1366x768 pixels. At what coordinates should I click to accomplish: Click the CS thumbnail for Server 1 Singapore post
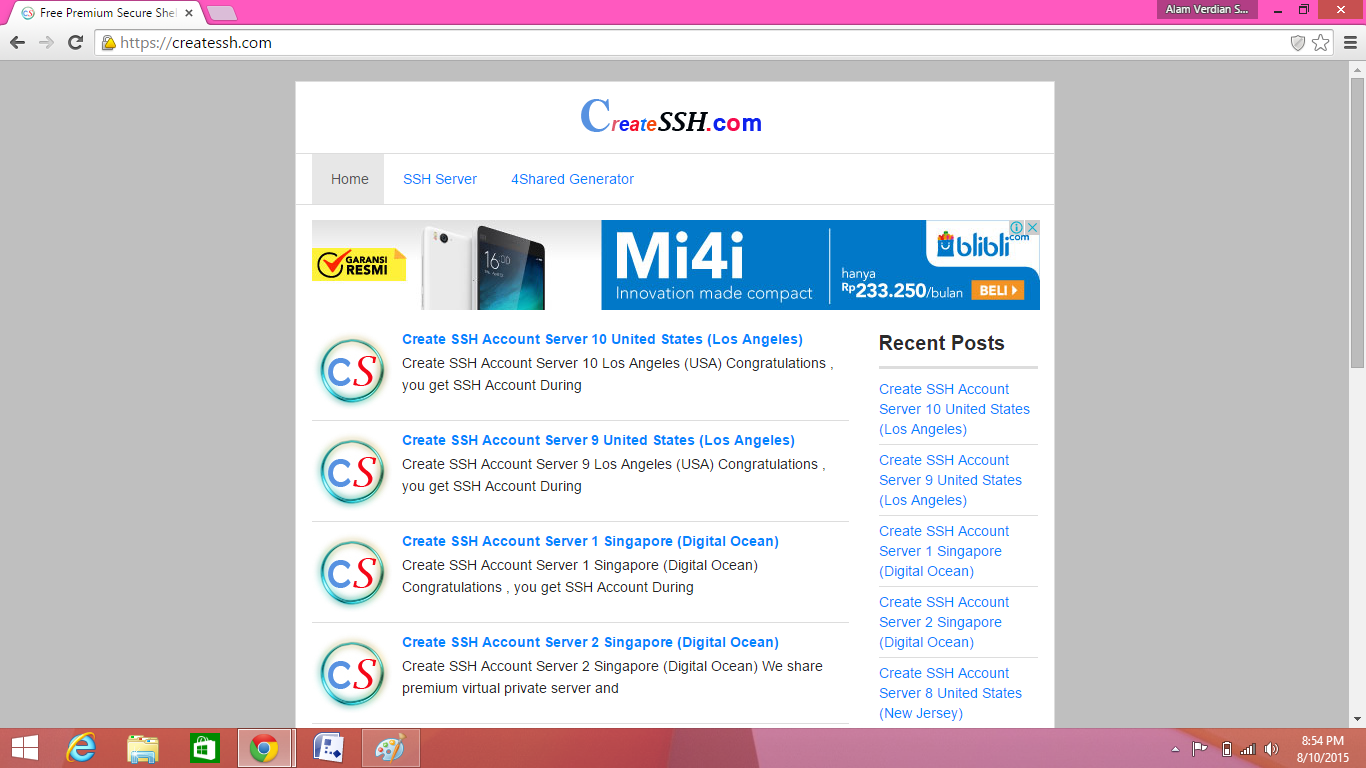pyautogui.click(x=352, y=572)
